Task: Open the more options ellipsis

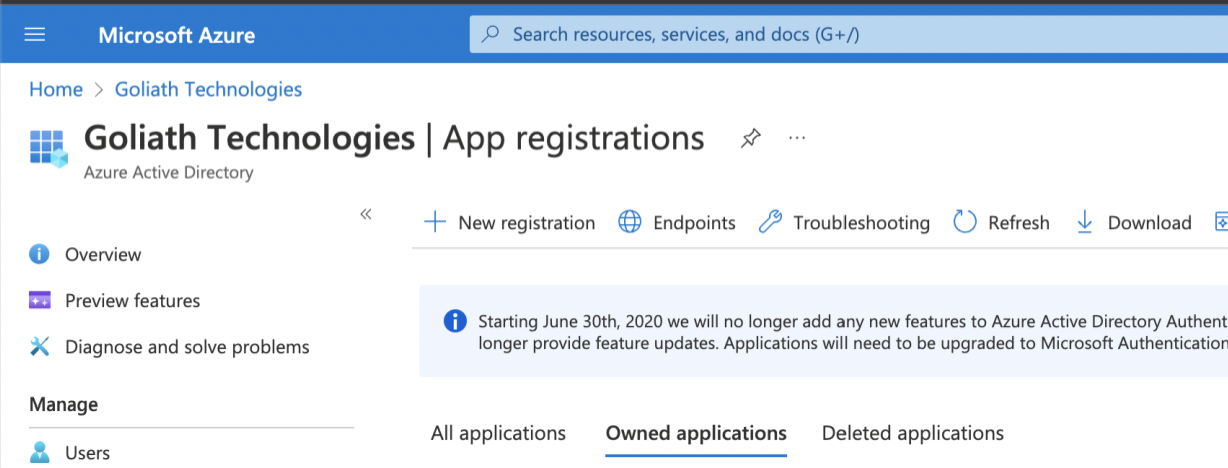Action: coord(797,138)
